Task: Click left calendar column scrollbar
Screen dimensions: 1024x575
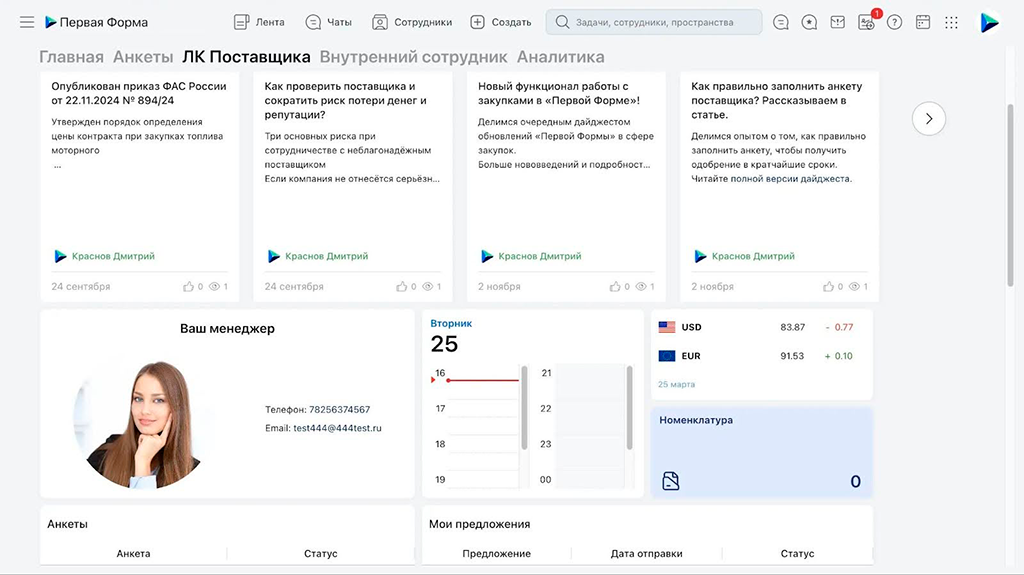Action: (x=524, y=408)
